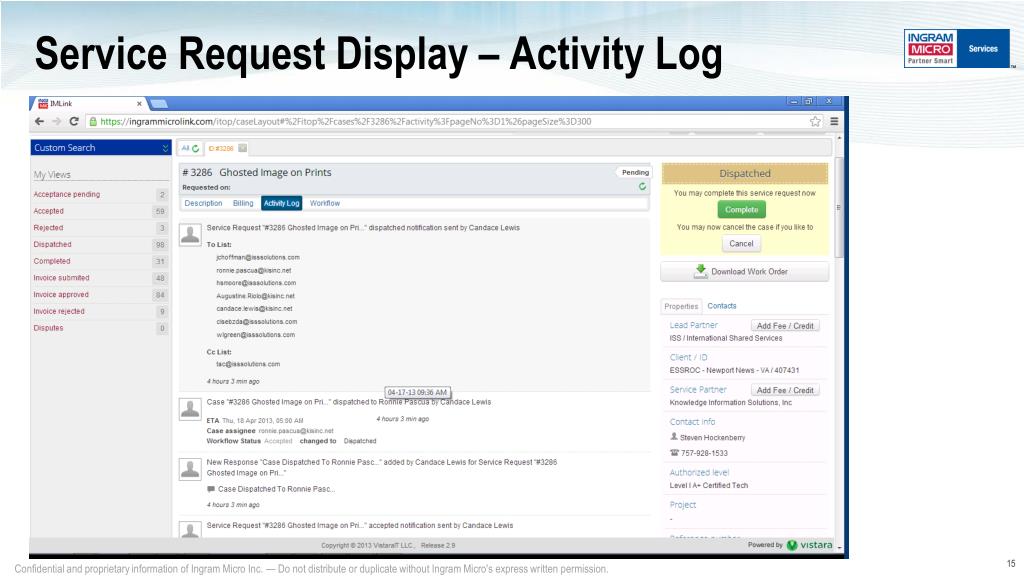Click the comment bubble icon by 'Case Dispatched To Ronnie Pasc...'
Screen dimensions: 1024x576
tap(211, 488)
